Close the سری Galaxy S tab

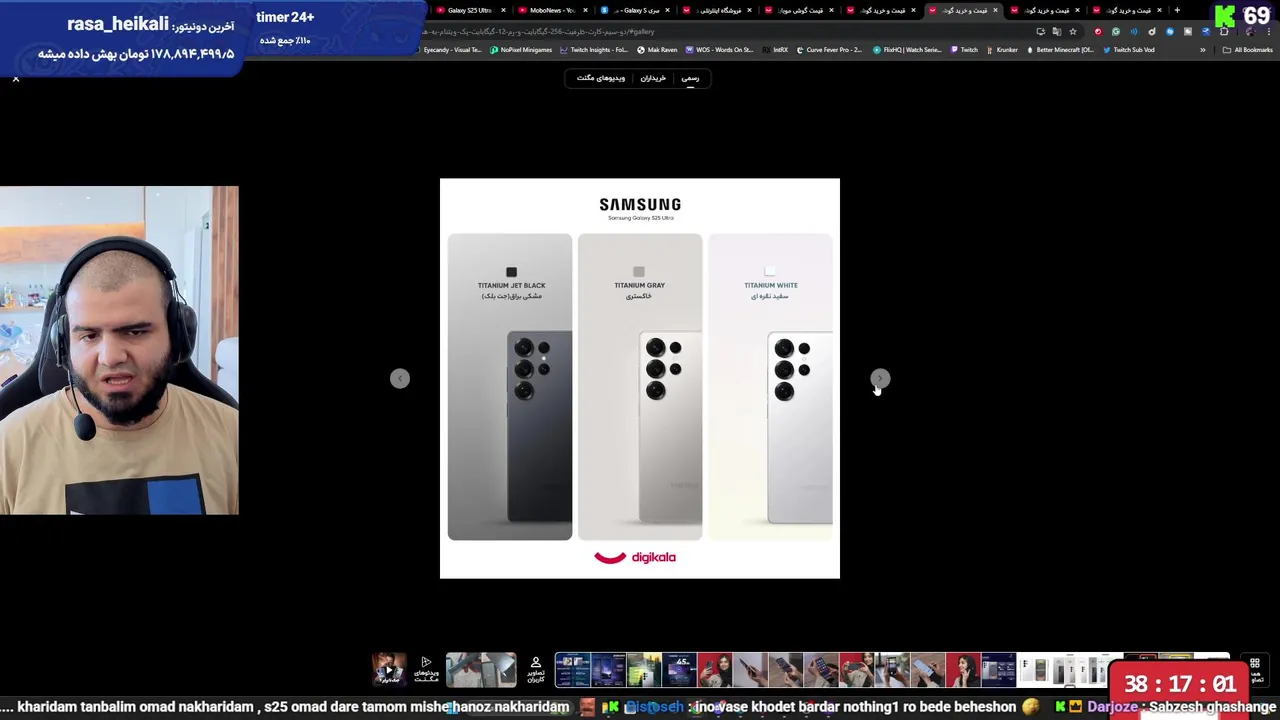[x=667, y=10]
